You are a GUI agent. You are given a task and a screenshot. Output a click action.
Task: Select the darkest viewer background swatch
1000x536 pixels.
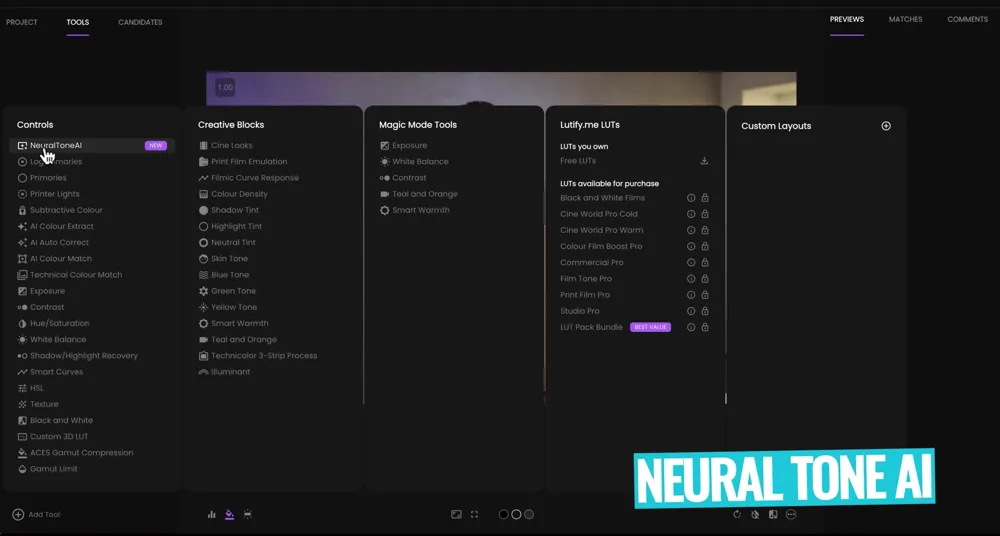tap(503, 514)
